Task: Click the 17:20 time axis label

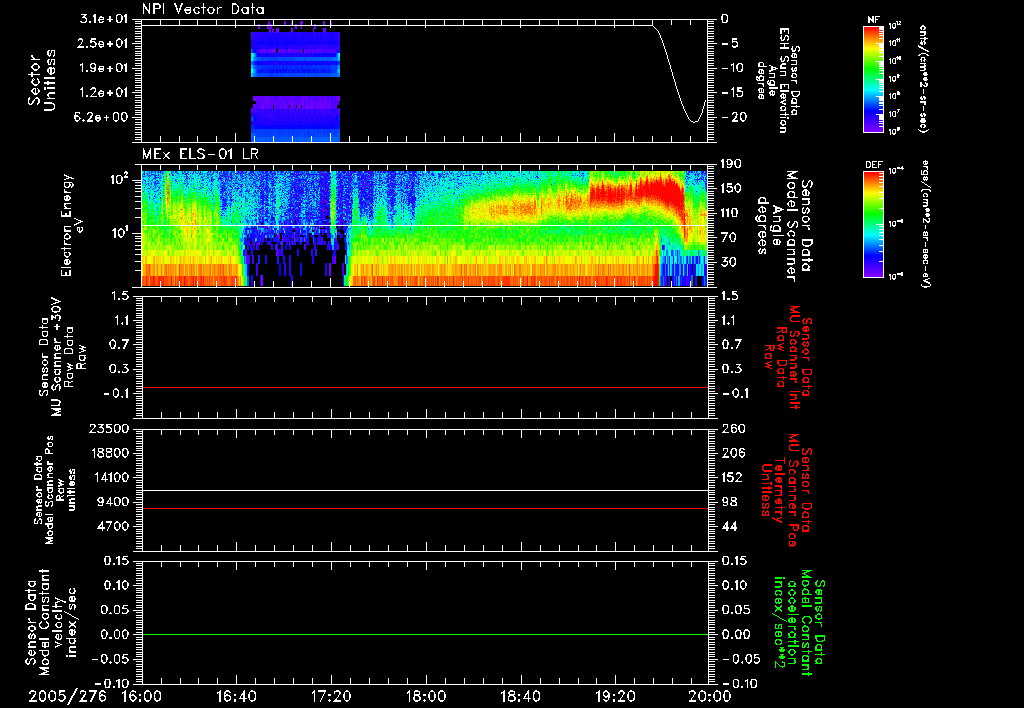Action: tap(331, 696)
